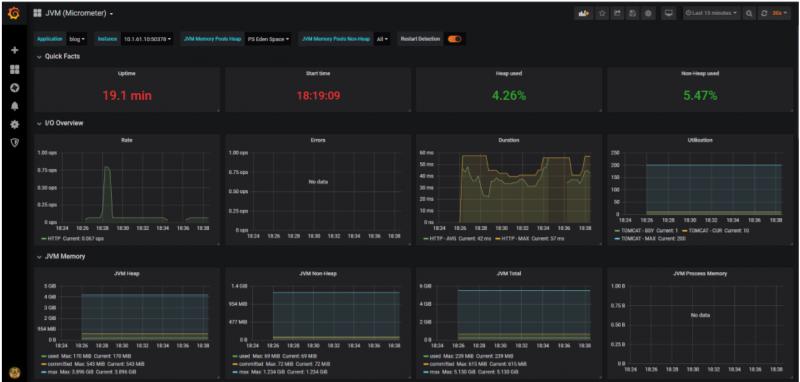The height and width of the screenshot is (382, 800).
Task: Open Instance 10.1.61.10 dropdown
Action: [147, 39]
